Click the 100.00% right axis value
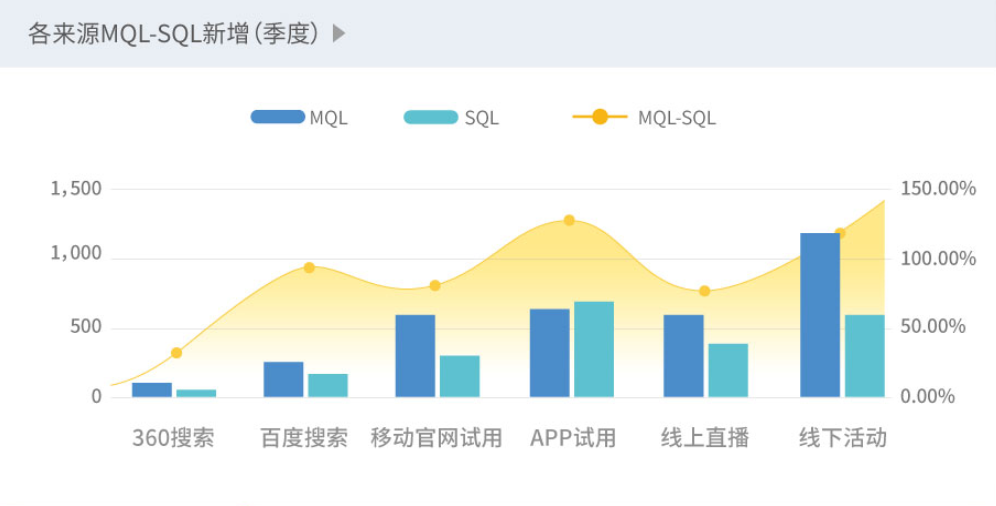This screenshot has height=506, width=996. pyautogui.click(x=938, y=259)
